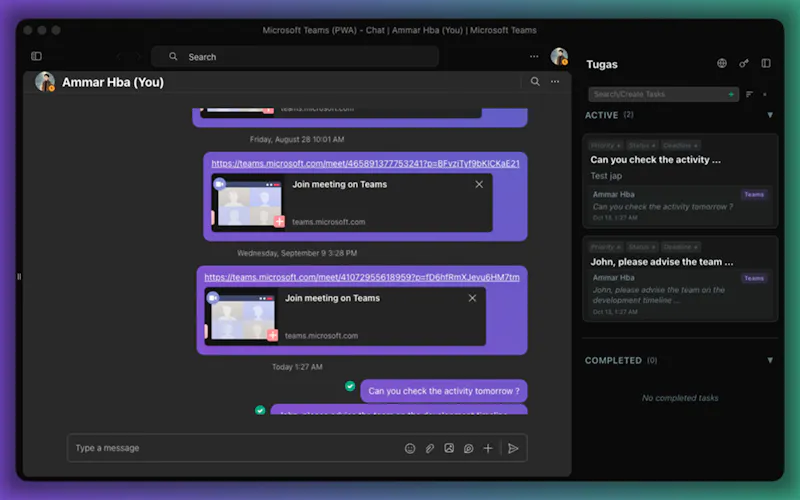Click the 'Test jap' note in first task

[606, 176]
